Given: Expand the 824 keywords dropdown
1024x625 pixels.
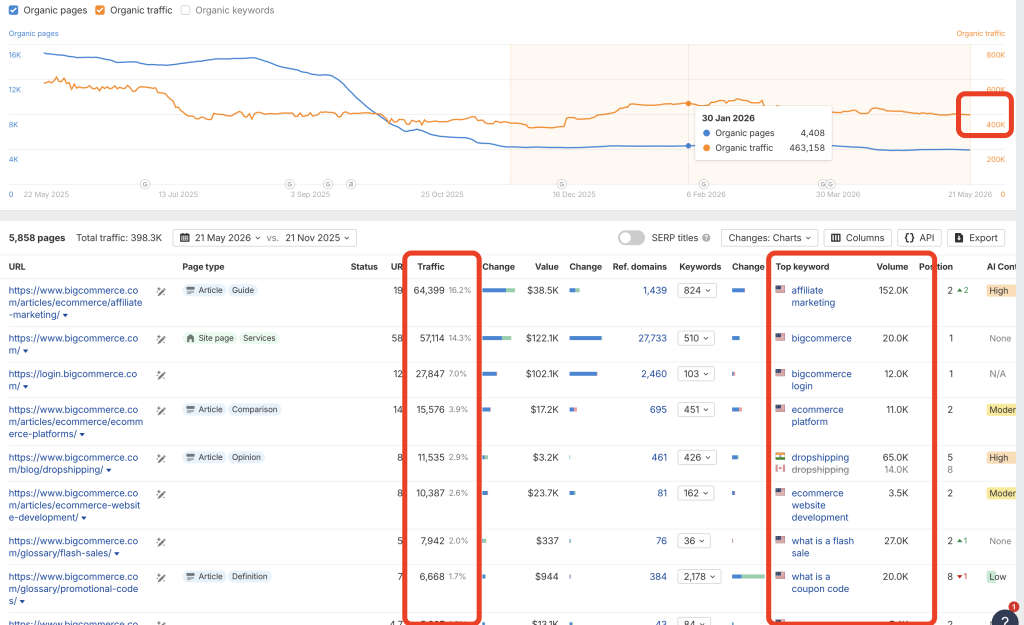Looking at the screenshot, I should coord(696,290).
